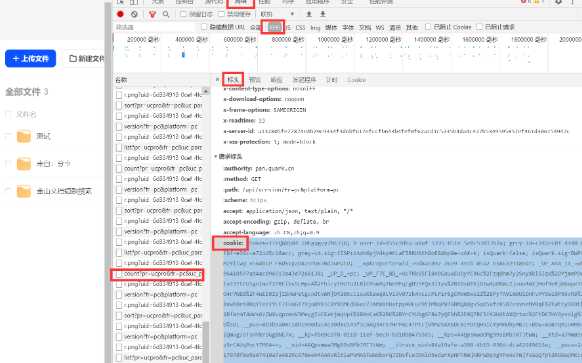Image resolution: width=582 pixels, height=363 pixels.
Task: Clear the network log with the clear icon
Action: (x=134, y=14)
